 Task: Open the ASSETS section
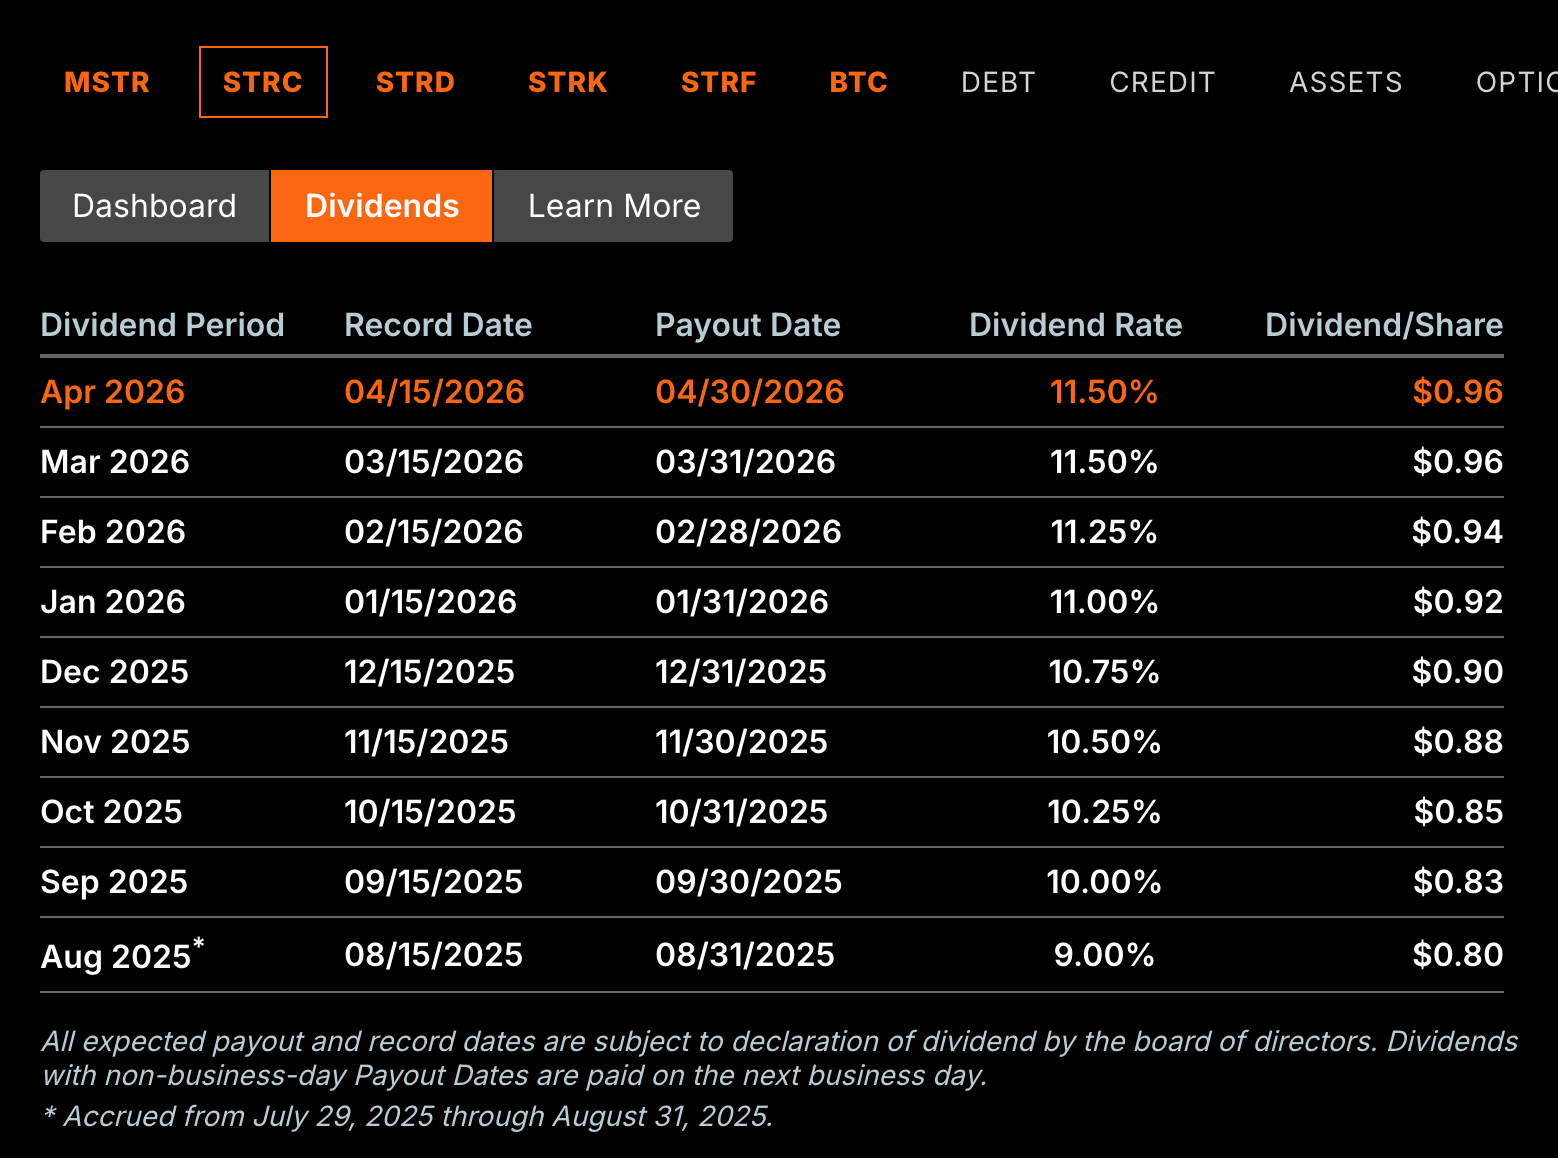[x=1346, y=82]
